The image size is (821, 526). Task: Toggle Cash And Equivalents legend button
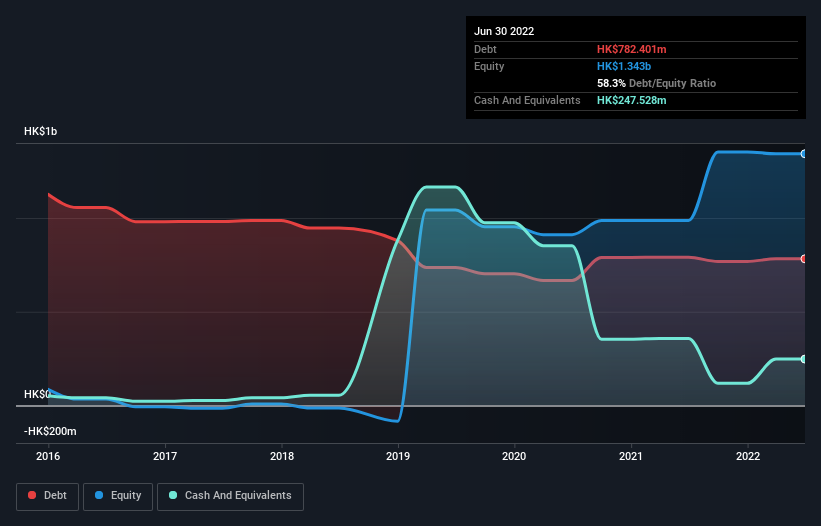coord(230,496)
